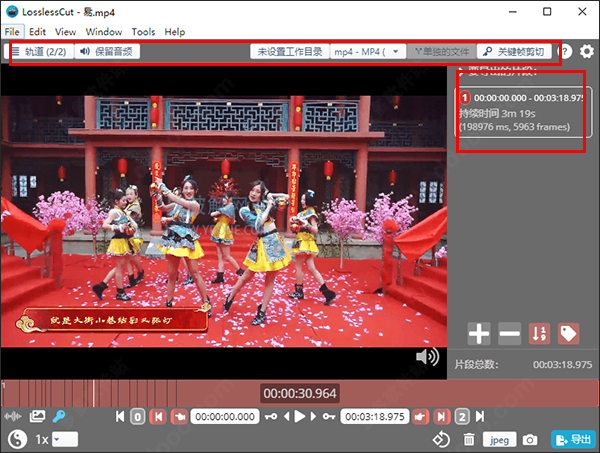Toggle the keyframes display key icon
Viewport: 600px width, 453px height.
coord(59,416)
